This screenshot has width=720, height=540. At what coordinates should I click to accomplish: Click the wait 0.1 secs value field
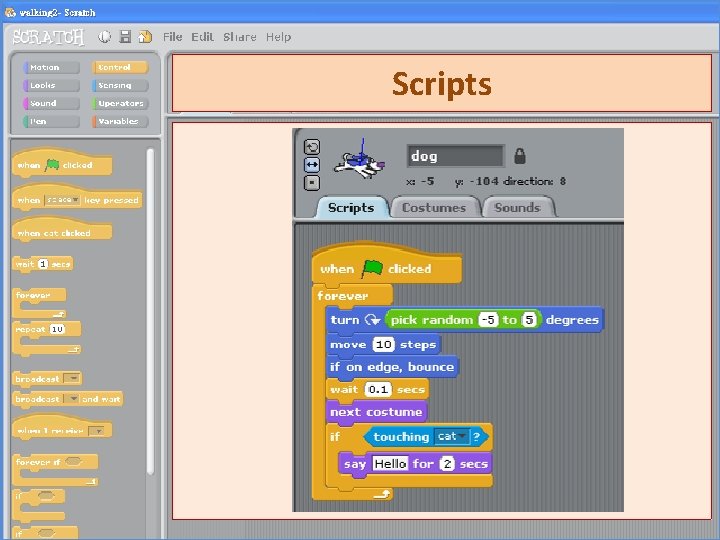coord(378,389)
